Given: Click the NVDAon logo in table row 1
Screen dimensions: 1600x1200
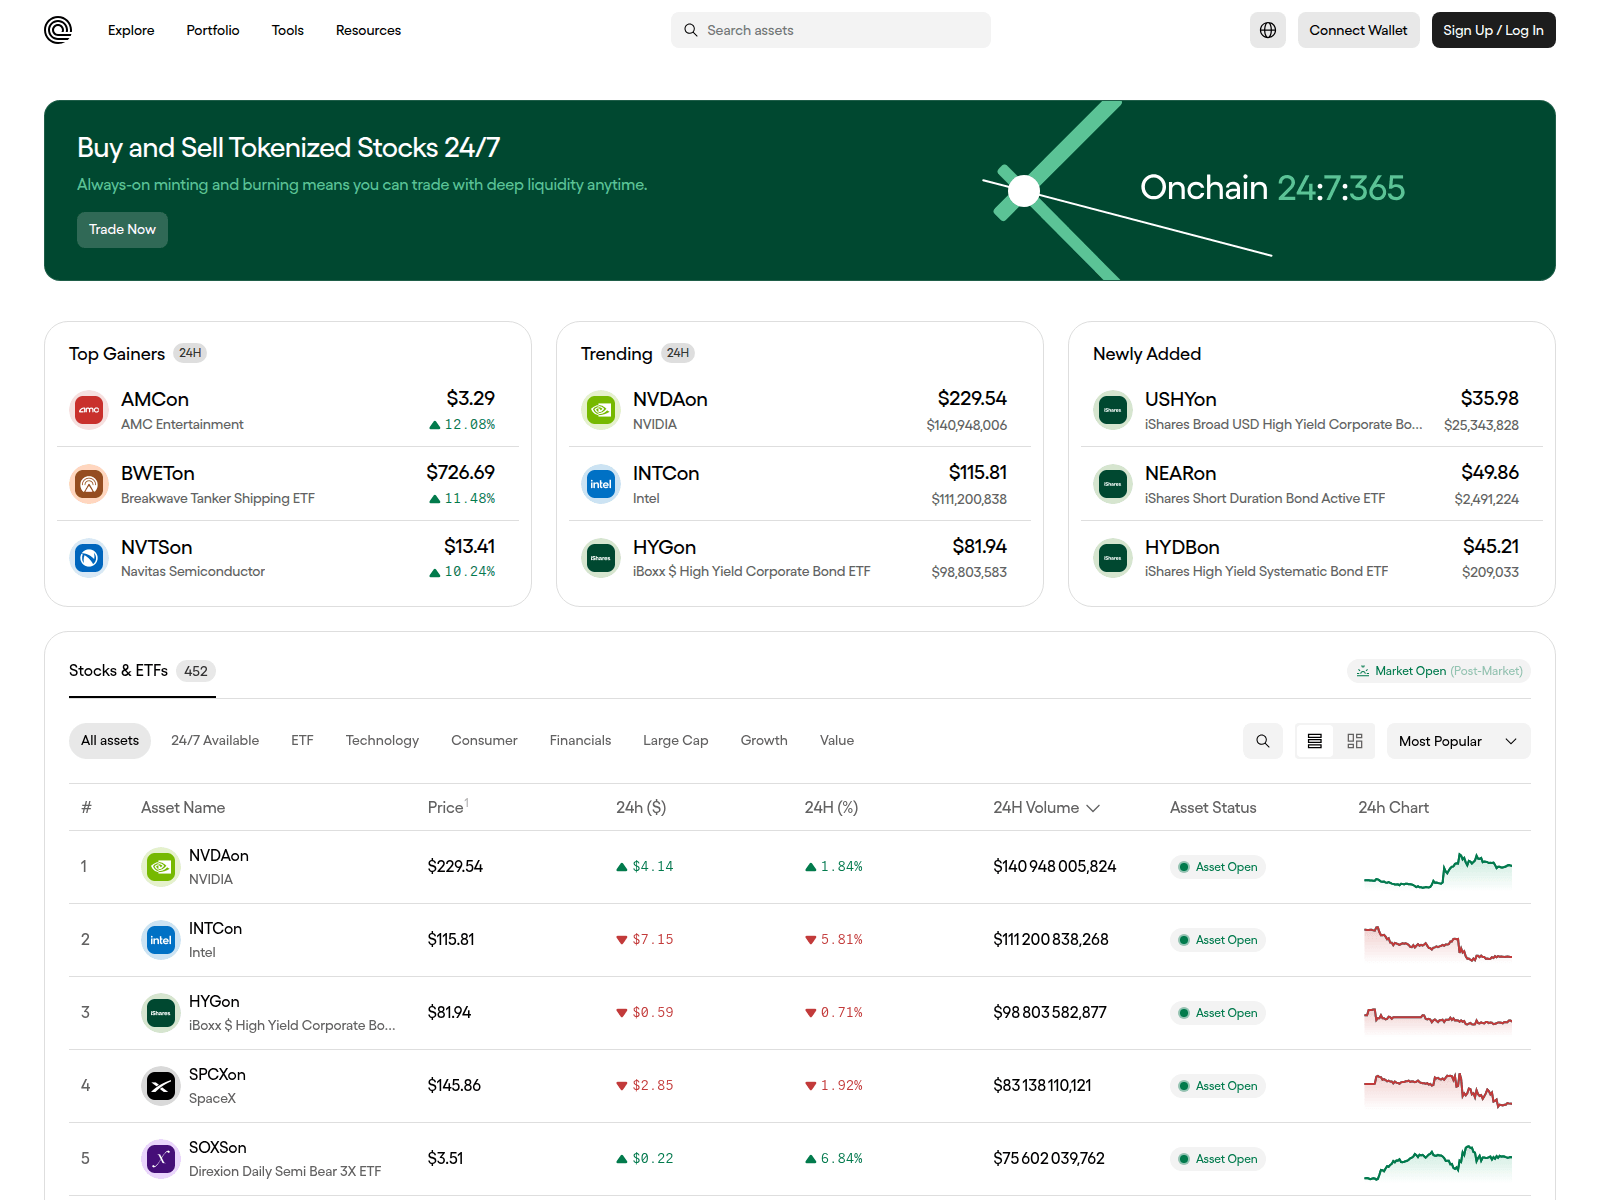Looking at the screenshot, I should coord(161,867).
